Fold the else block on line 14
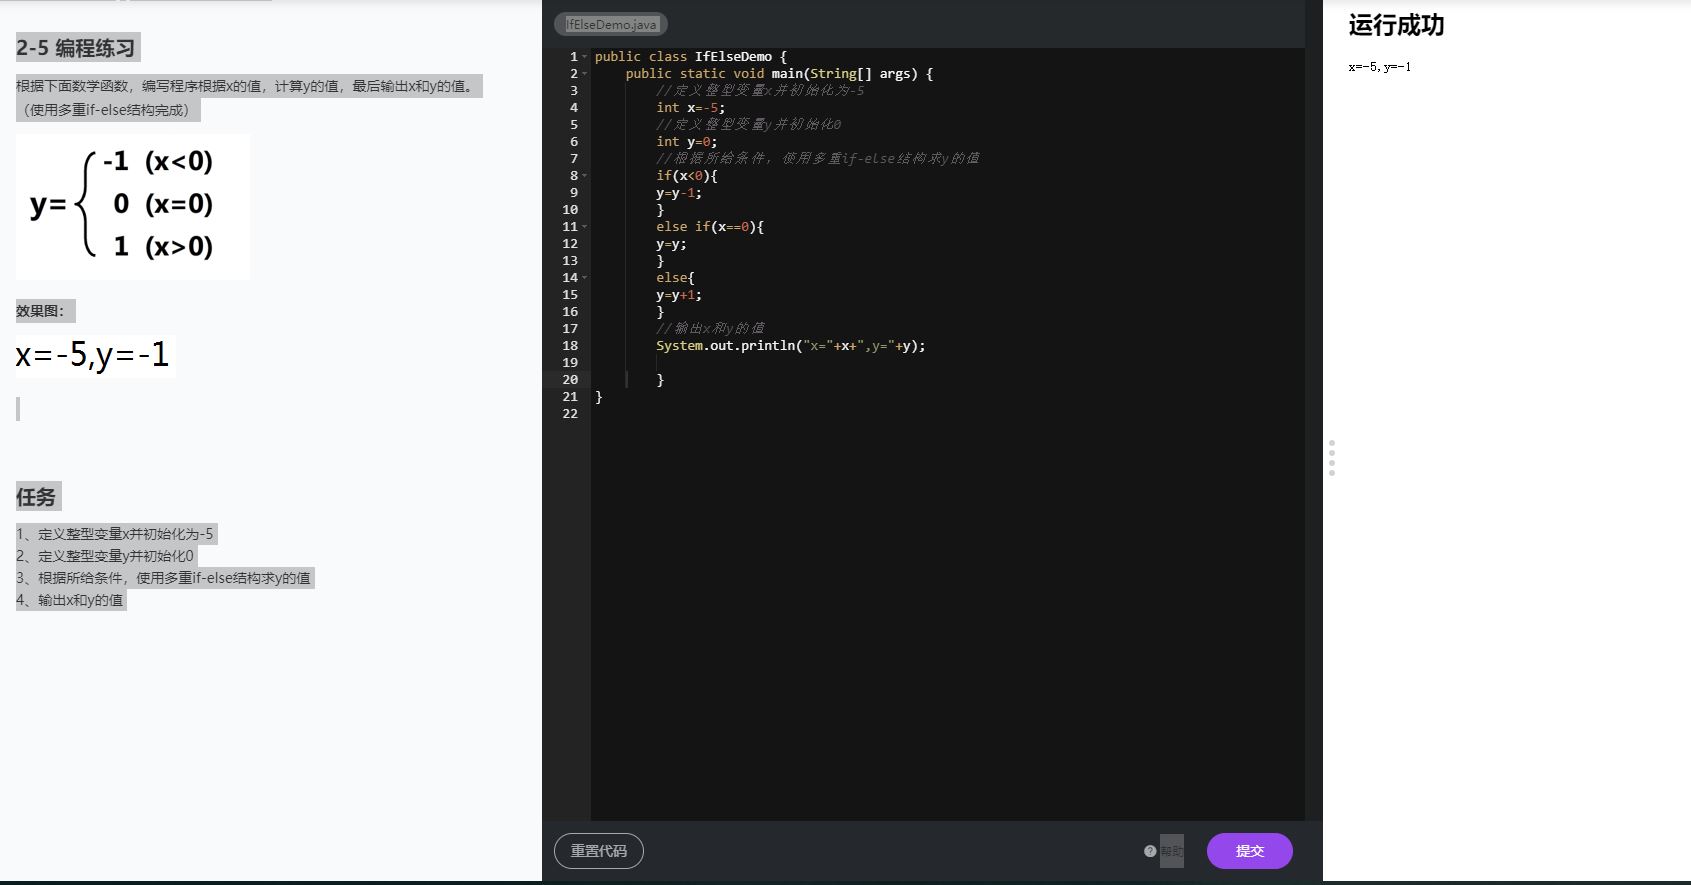 [584, 278]
